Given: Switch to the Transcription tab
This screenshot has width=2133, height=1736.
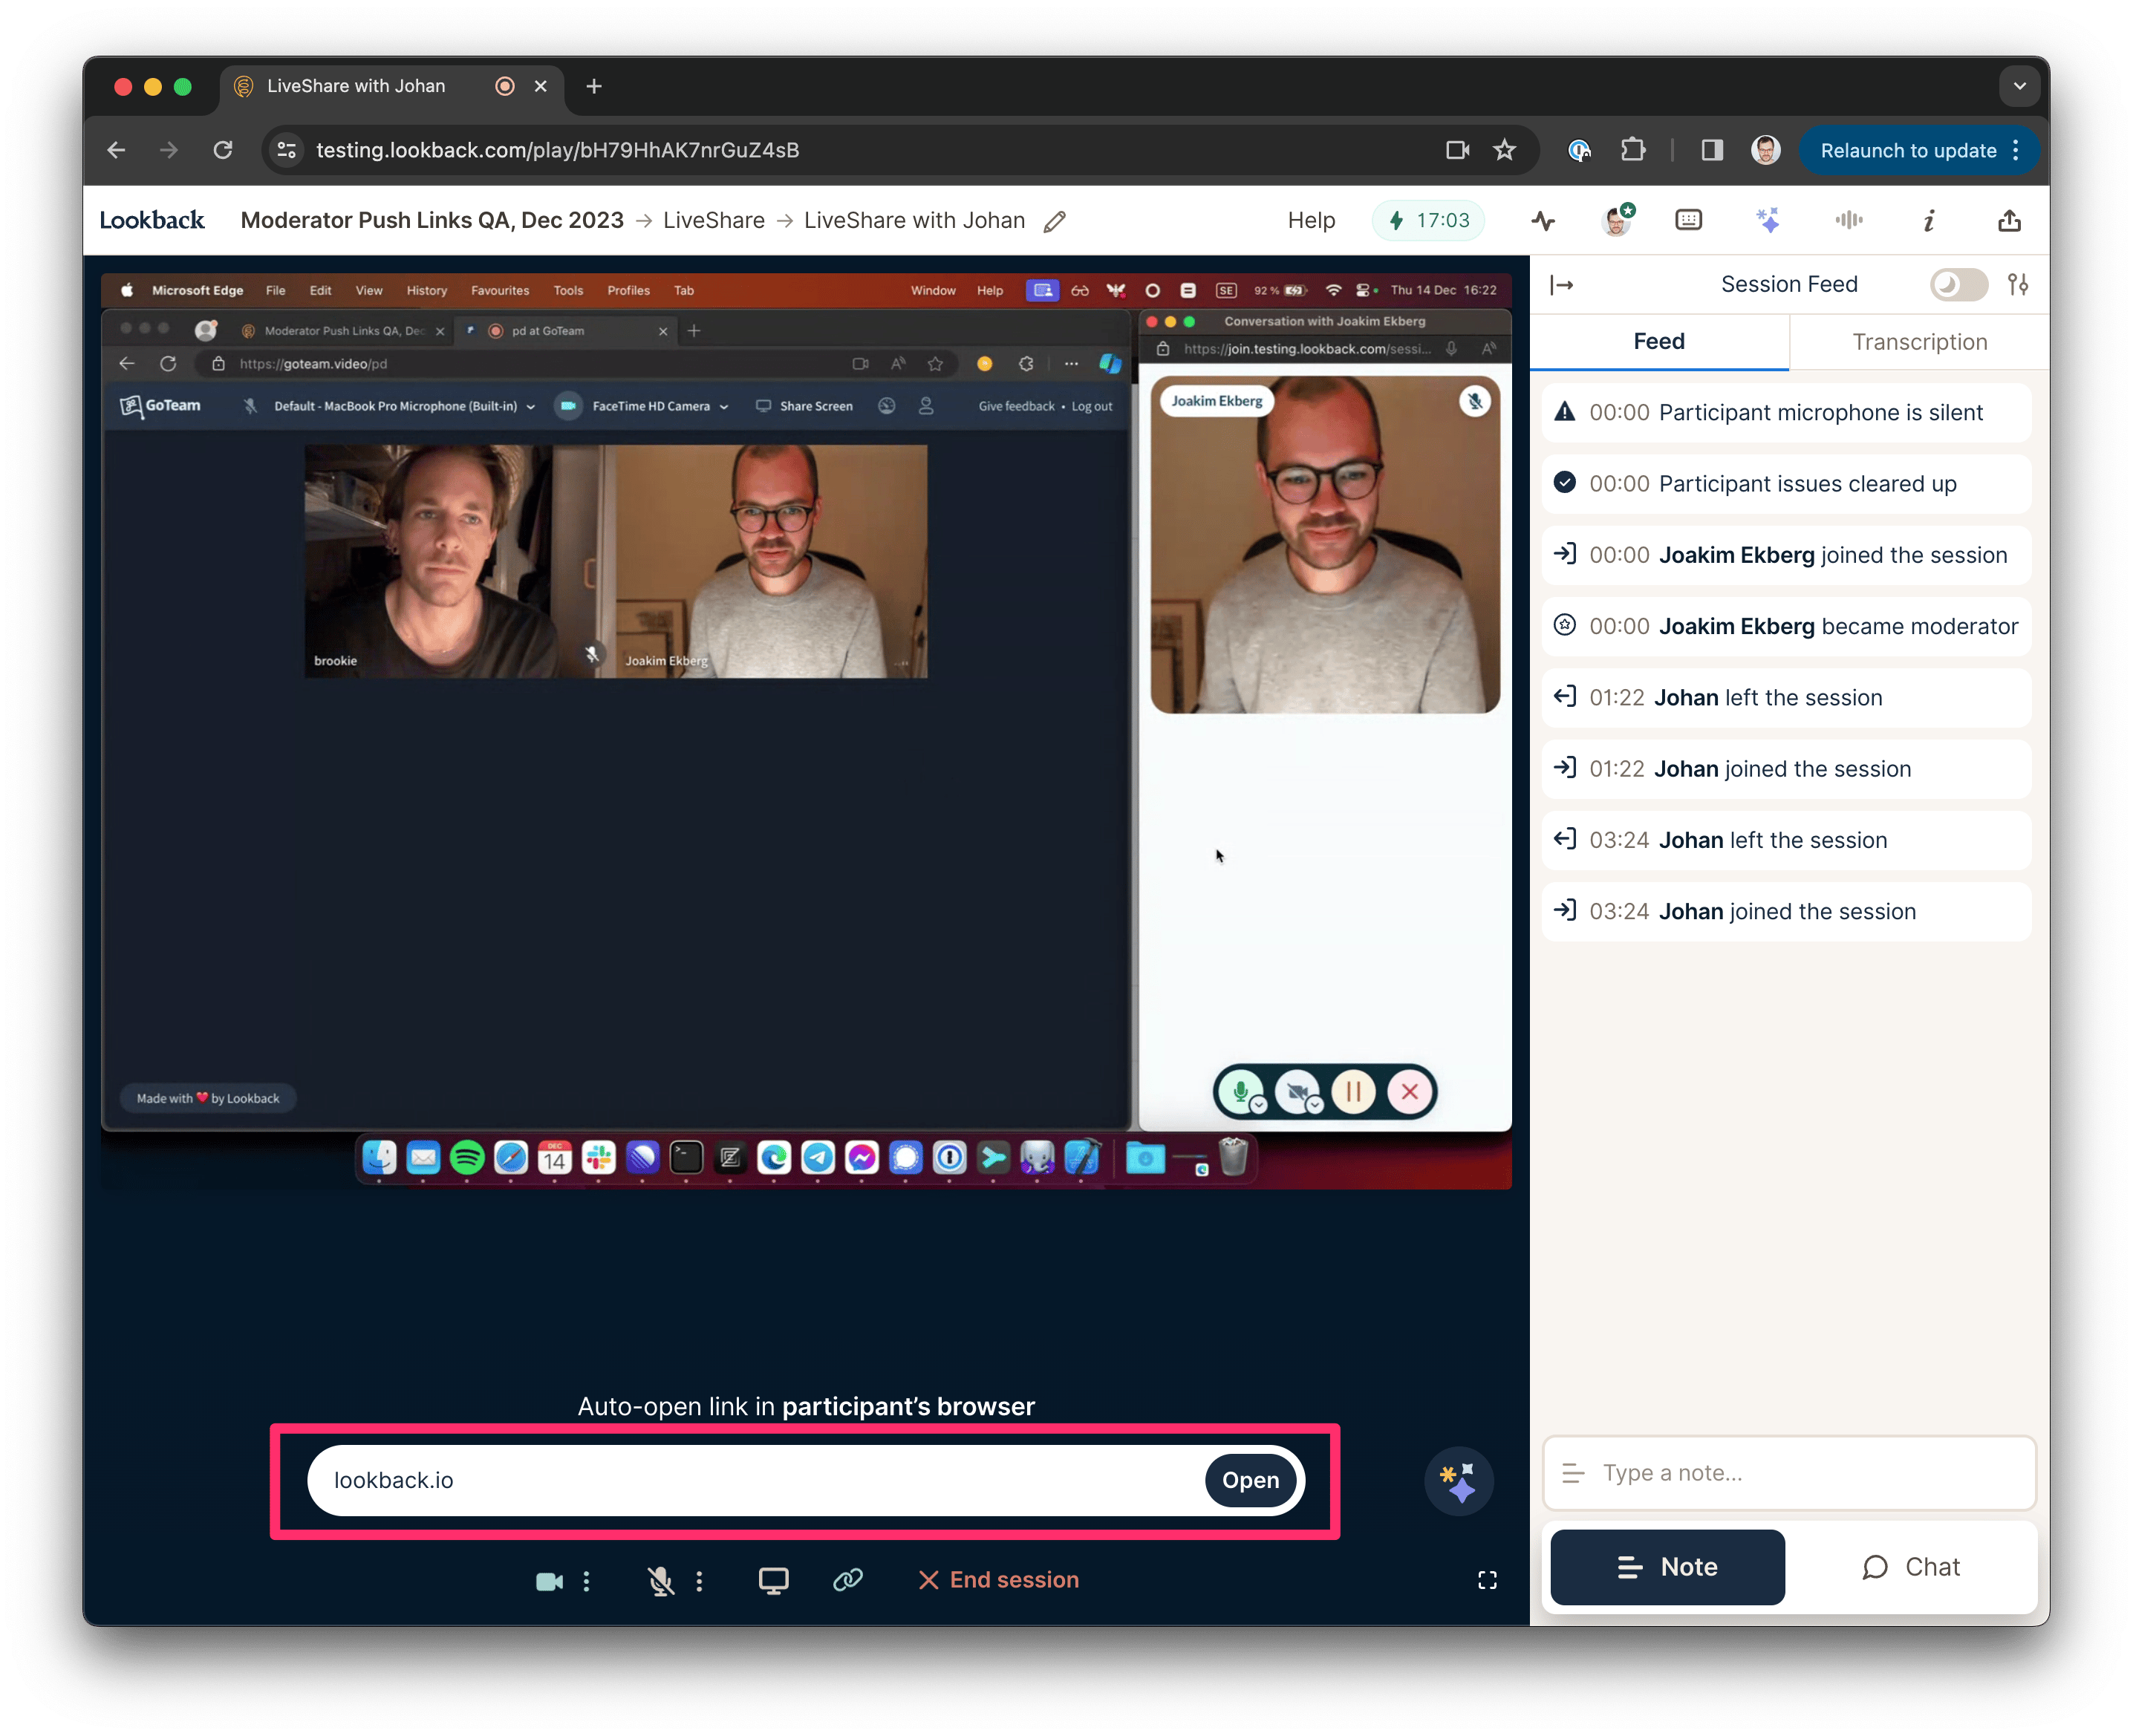Looking at the screenshot, I should [1919, 342].
